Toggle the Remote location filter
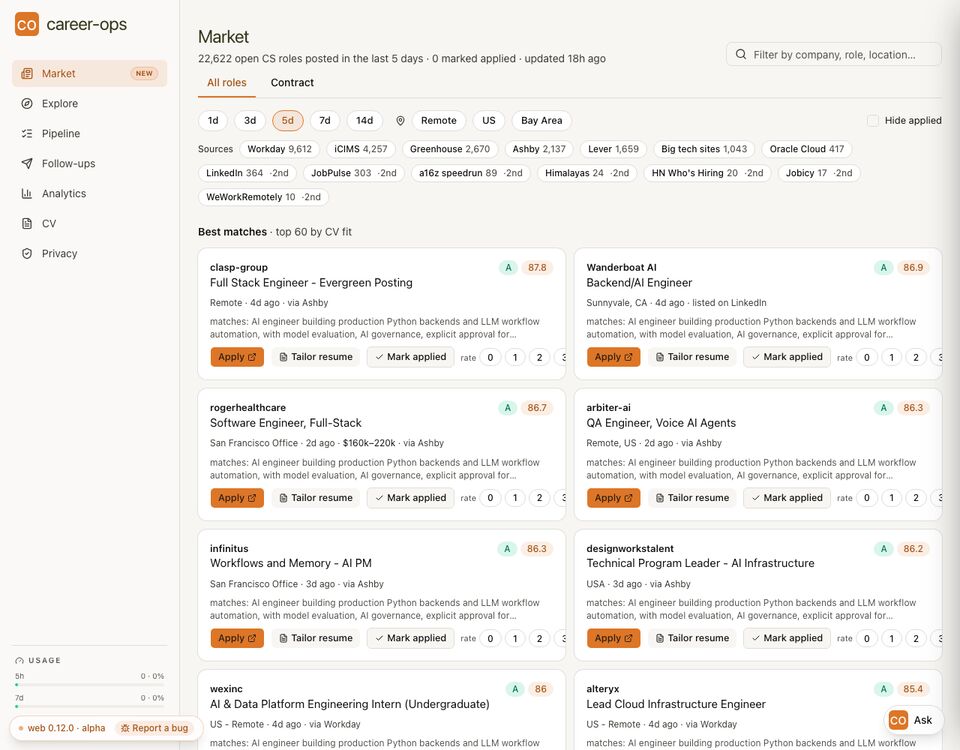Viewport: 960px width, 750px height. 439,121
